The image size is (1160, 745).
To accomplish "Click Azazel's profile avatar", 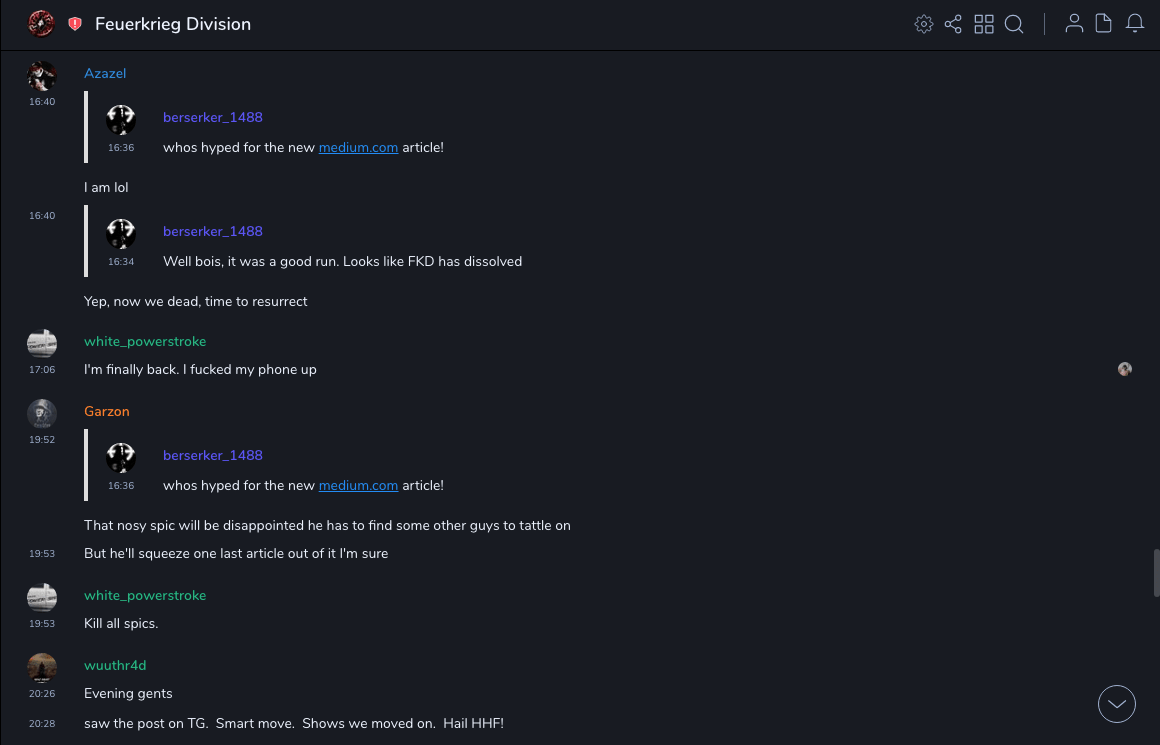I will [x=42, y=76].
